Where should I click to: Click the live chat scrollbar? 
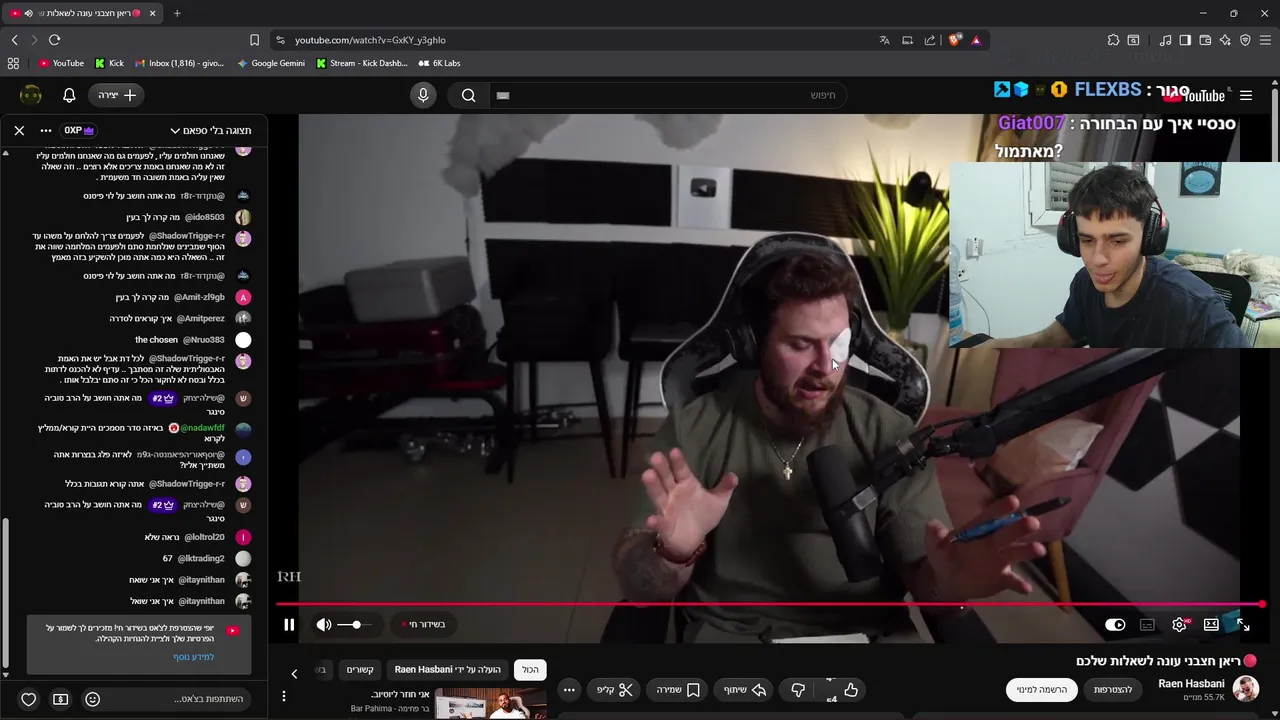pyautogui.click(x=5, y=592)
